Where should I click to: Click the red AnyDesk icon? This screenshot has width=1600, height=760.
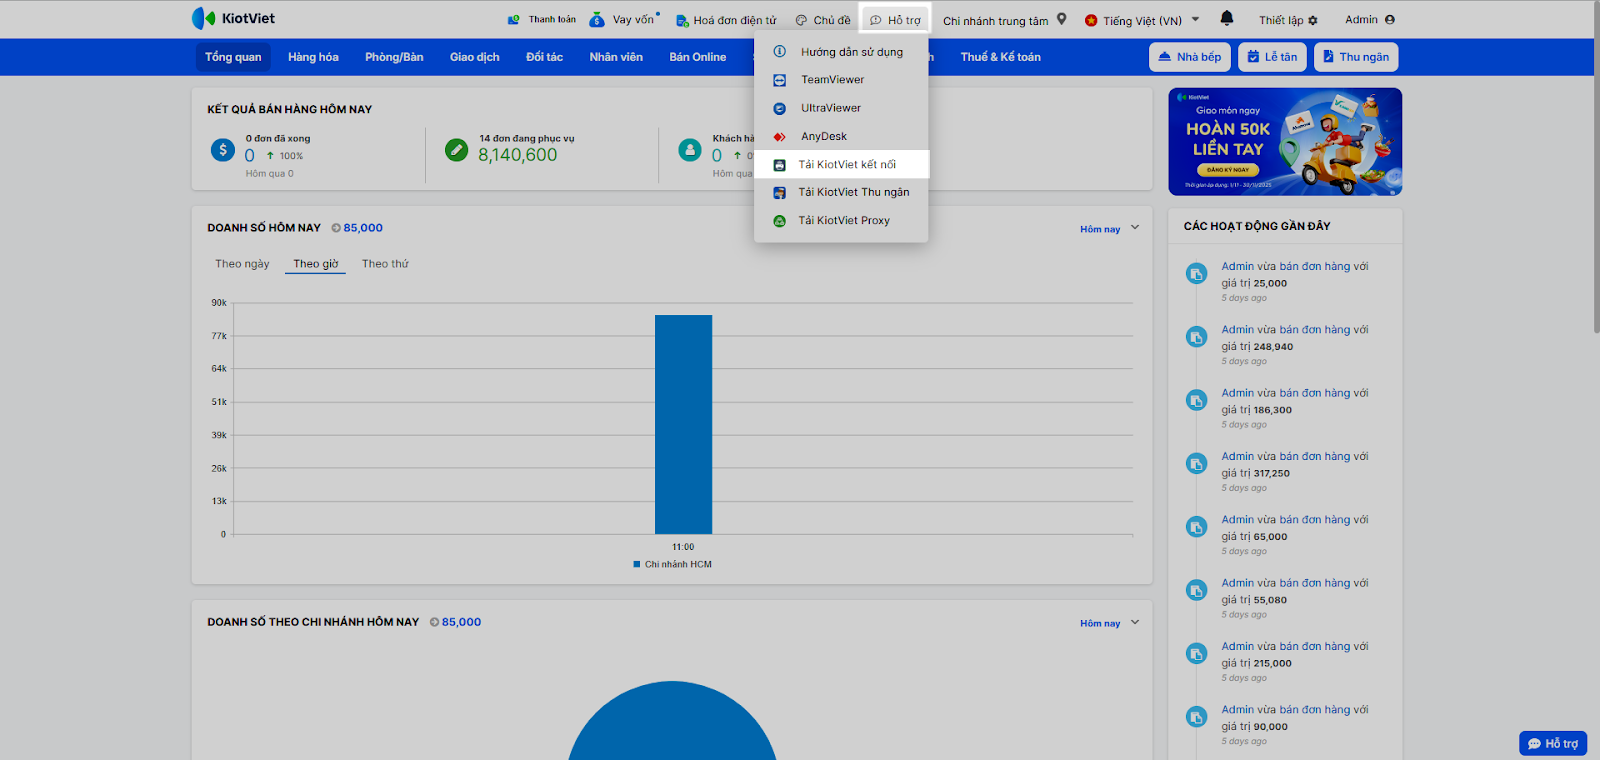[780, 136]
